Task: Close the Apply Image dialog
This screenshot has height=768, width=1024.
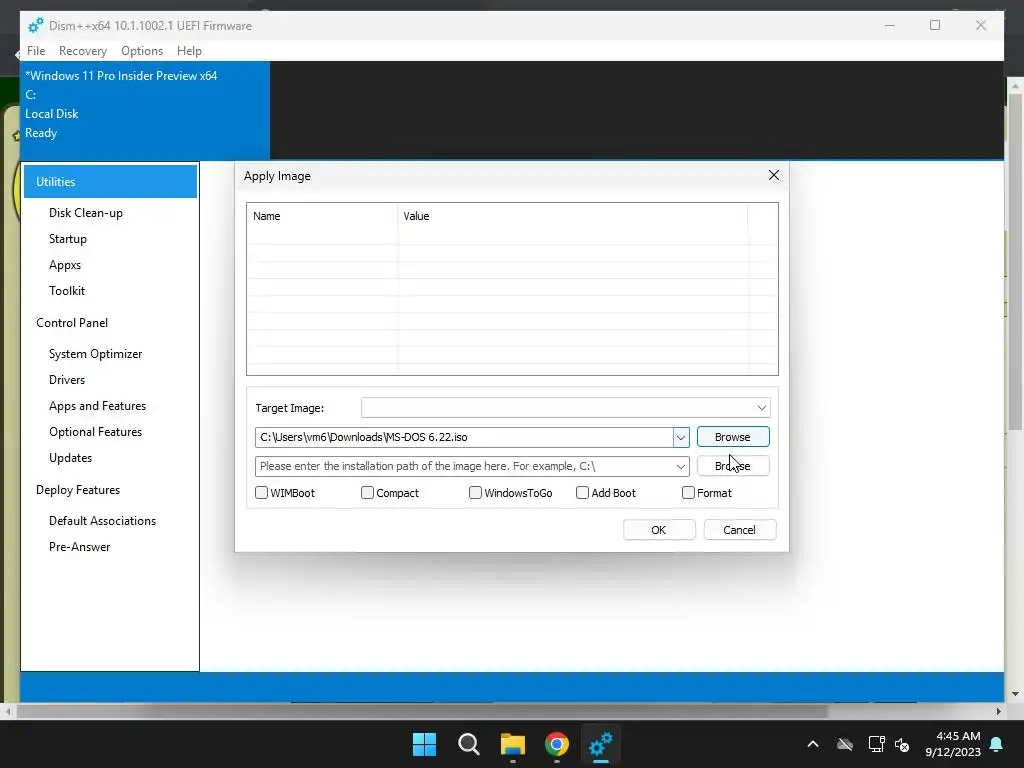Action: click(774, 175)
